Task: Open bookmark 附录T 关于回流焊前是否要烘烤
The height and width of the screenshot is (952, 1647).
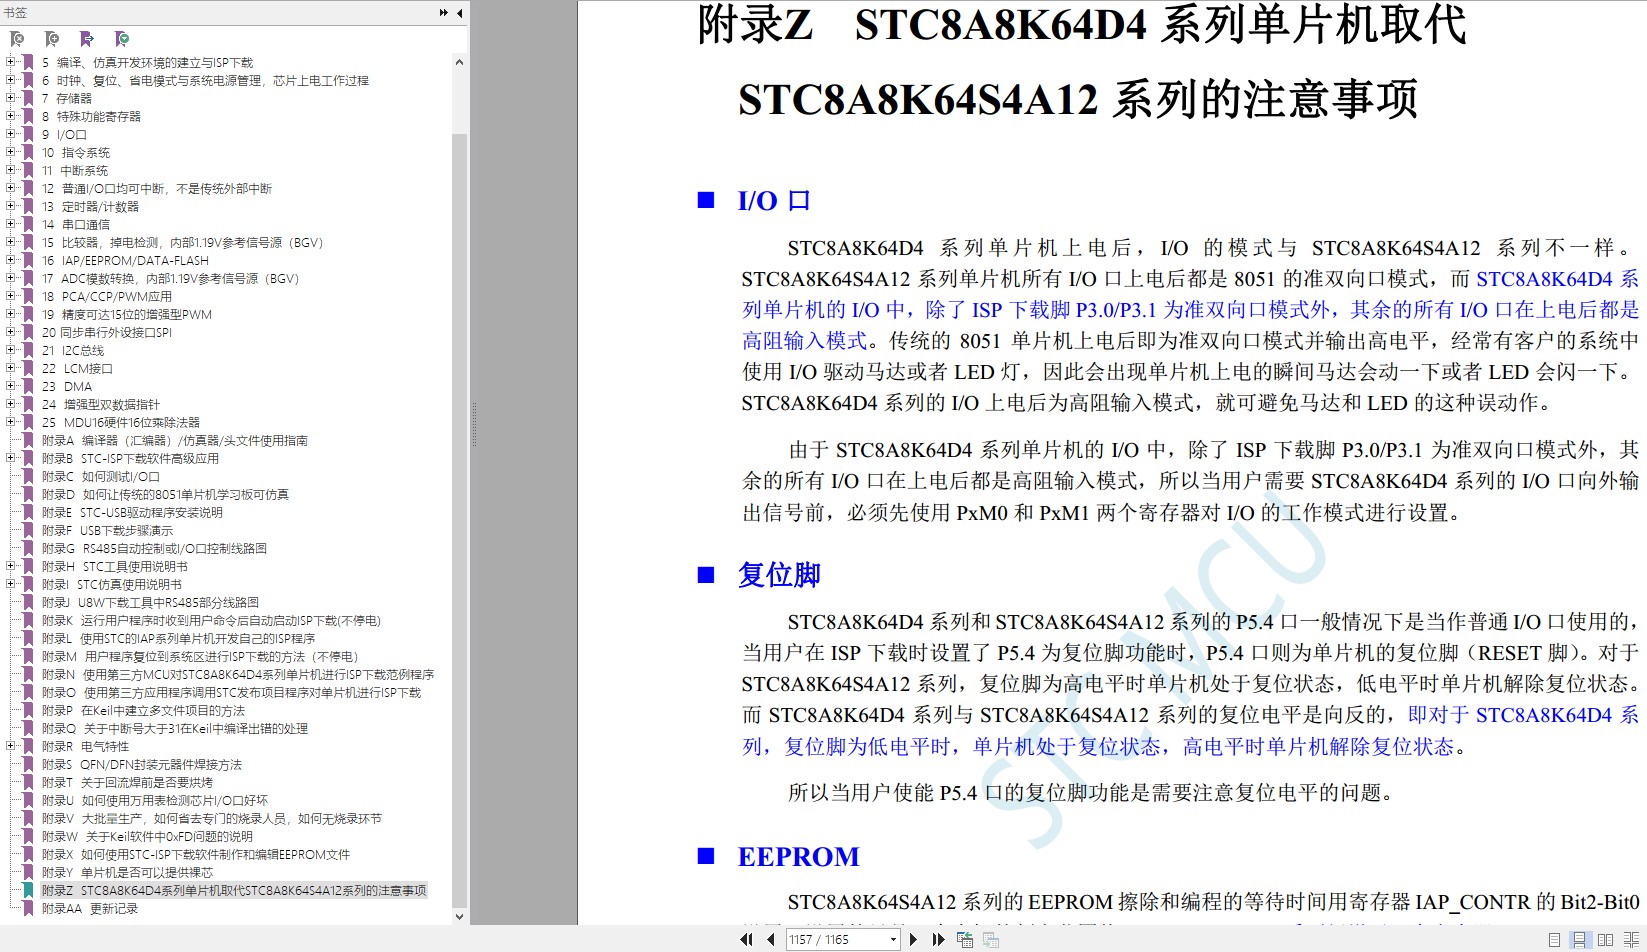Action: 127,782
